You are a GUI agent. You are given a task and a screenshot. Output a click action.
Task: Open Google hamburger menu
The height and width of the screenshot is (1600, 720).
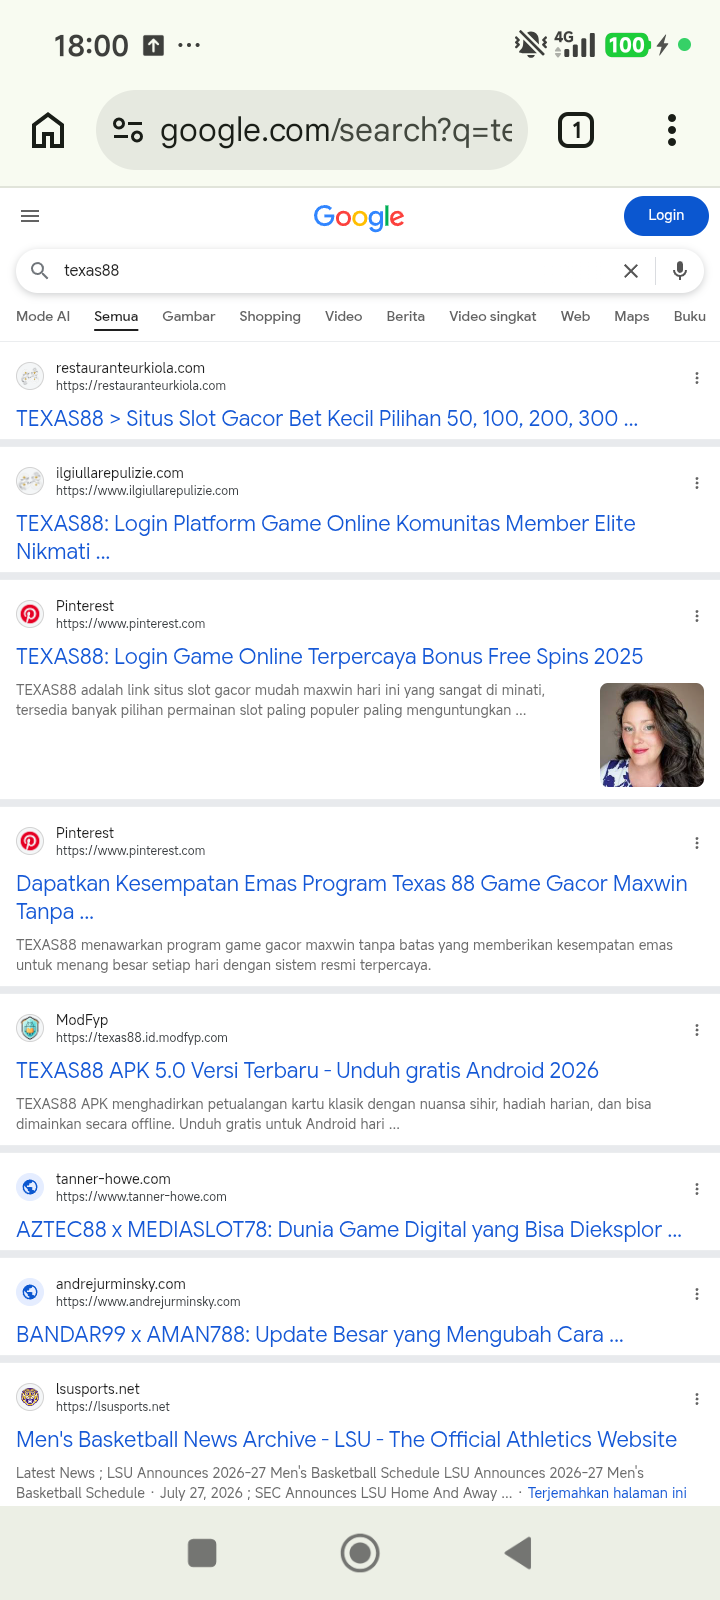tap(30, 216)
